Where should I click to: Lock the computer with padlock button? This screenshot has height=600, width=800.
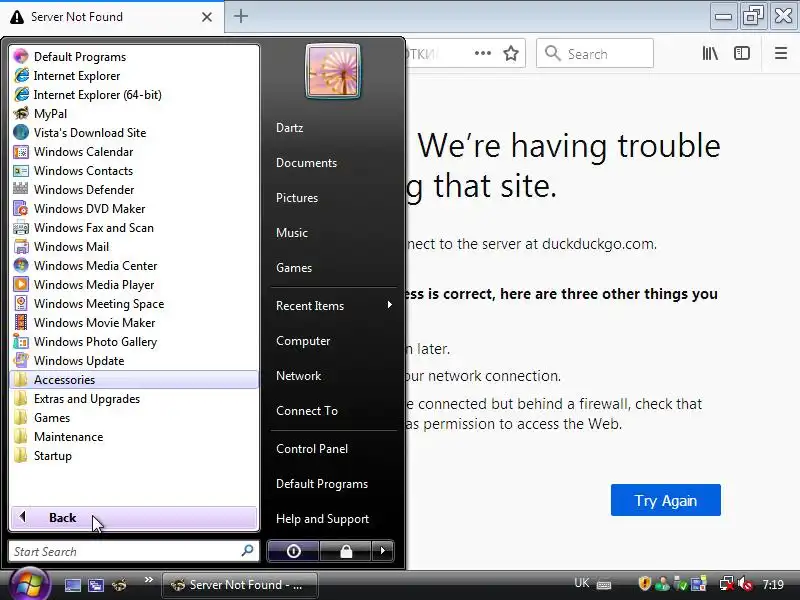[x=346, y=551]
